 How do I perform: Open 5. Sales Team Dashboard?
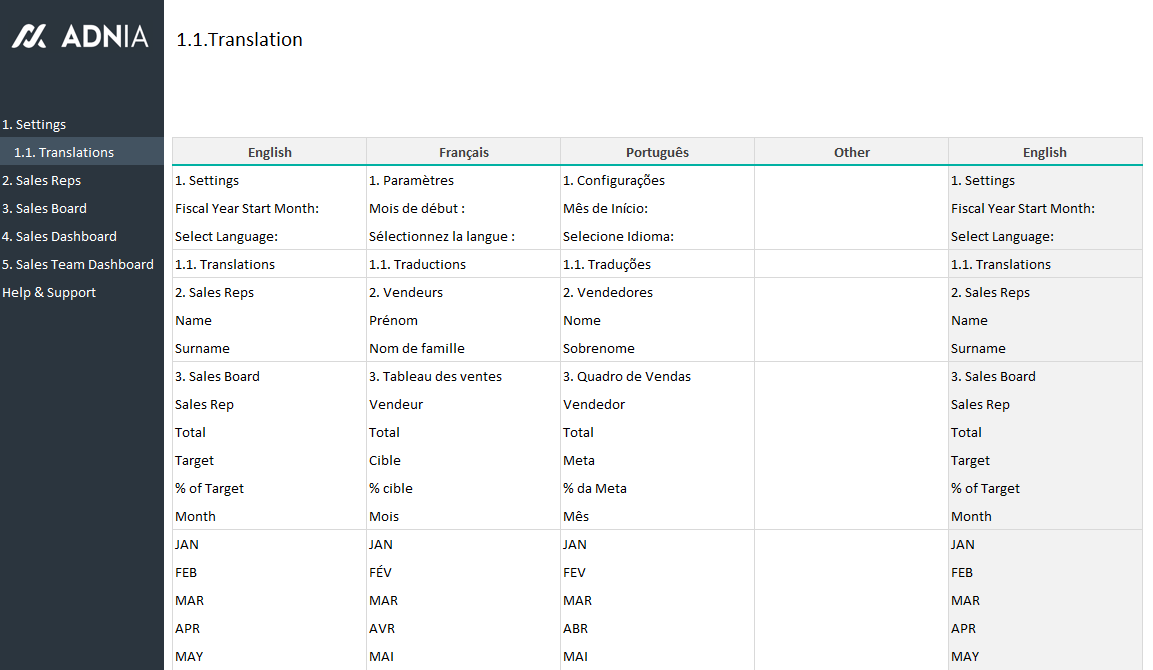78,265
